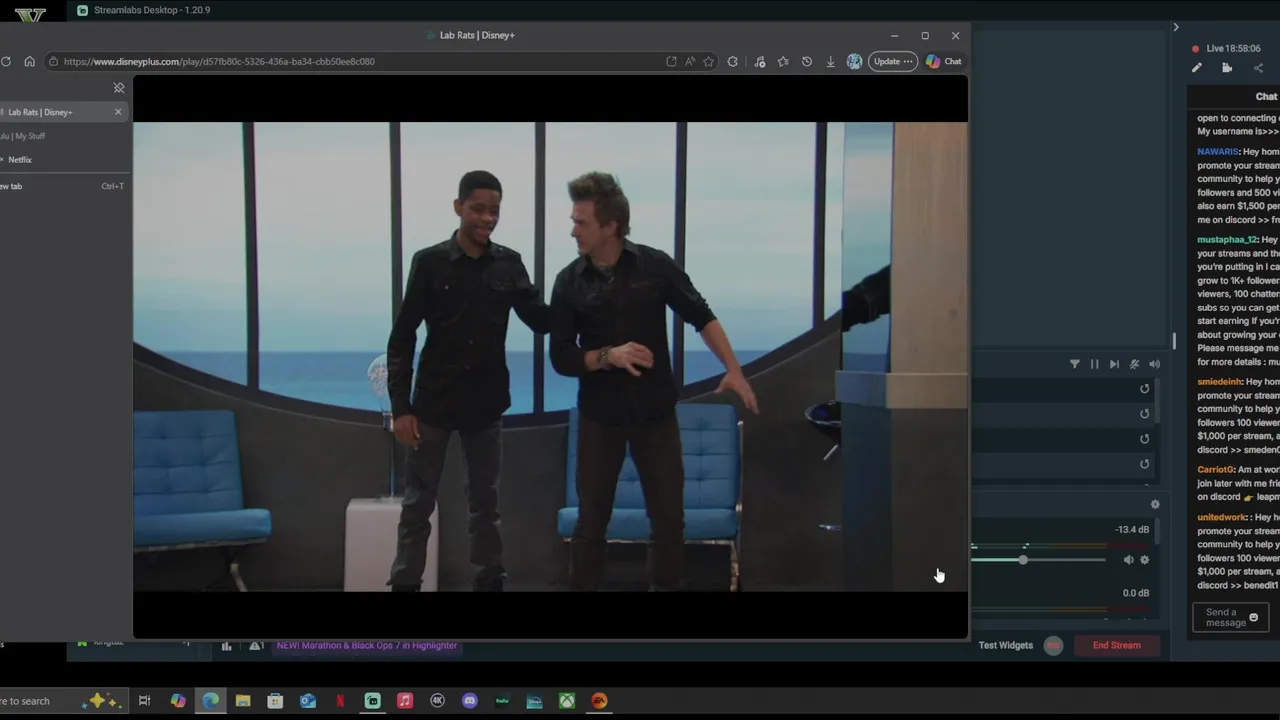Click the chat panel scrollbar
The width and height of the screenshot is (1280, 720).
pos(1175,343)
